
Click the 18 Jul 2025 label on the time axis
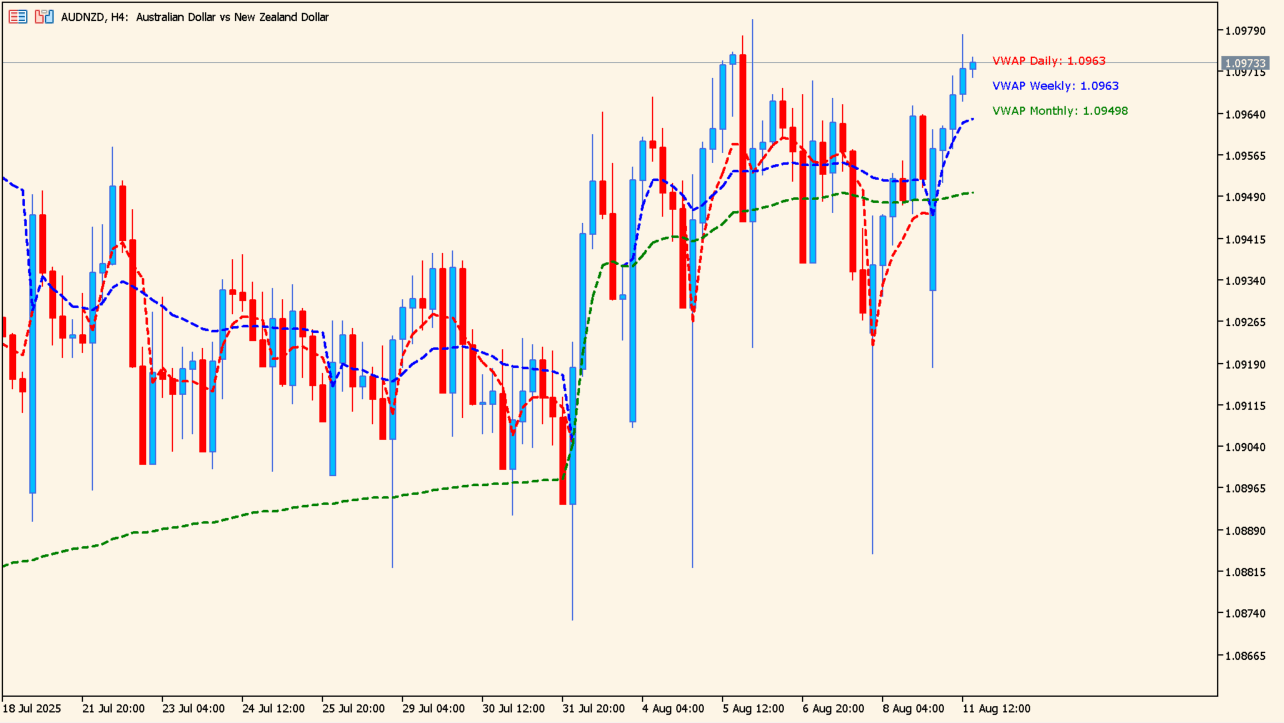(x=38, y=706)
